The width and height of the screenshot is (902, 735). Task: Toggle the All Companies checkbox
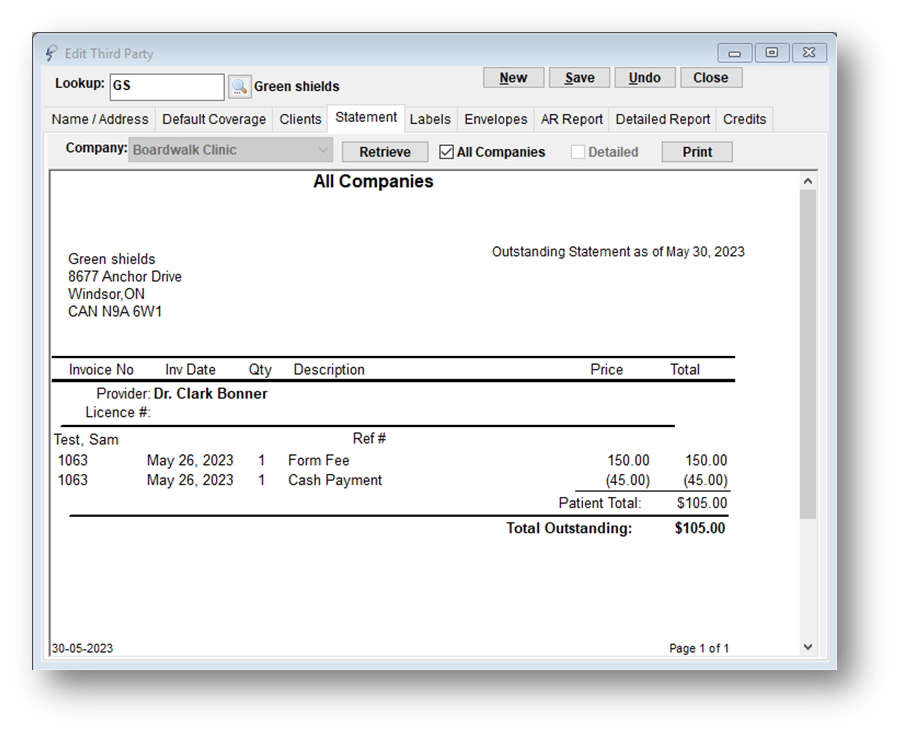click(x=446, y=152)
